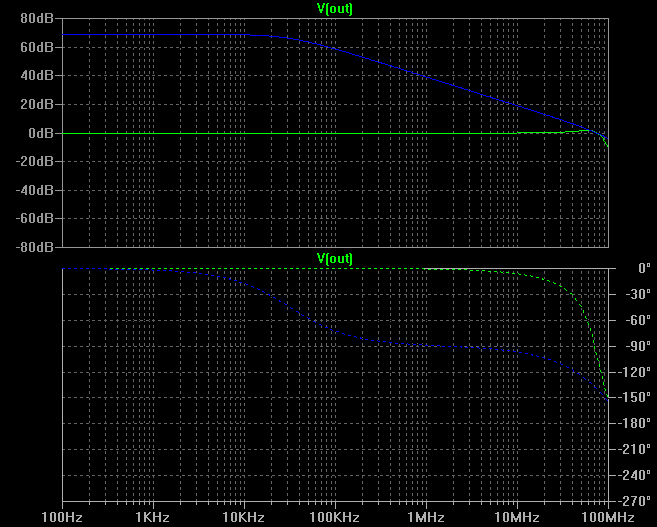Click the -210° phase axis label
657x527 pixels.
coord(634,450)
